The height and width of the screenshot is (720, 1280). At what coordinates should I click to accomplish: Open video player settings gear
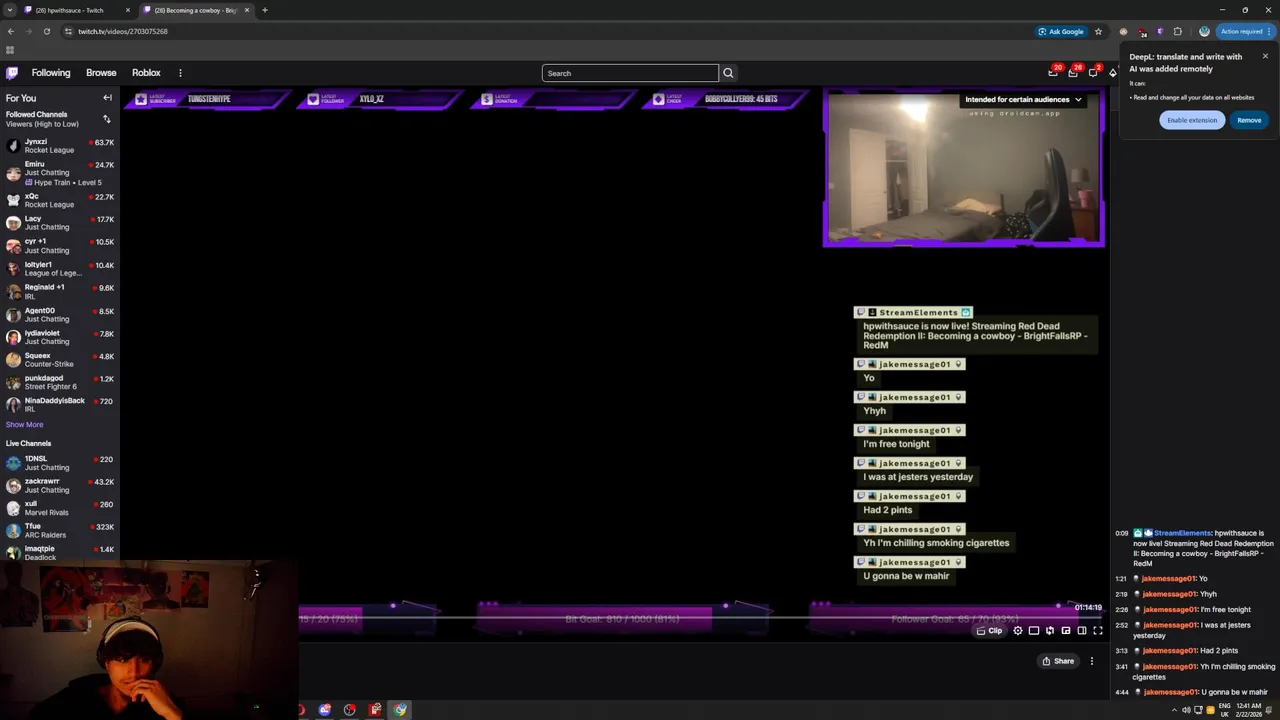tap(1018, 631)
